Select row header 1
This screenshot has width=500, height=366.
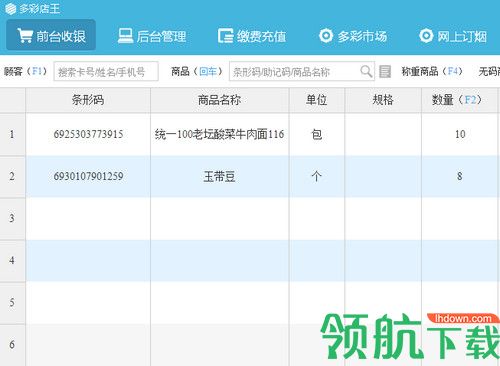[x=12, y=134]
